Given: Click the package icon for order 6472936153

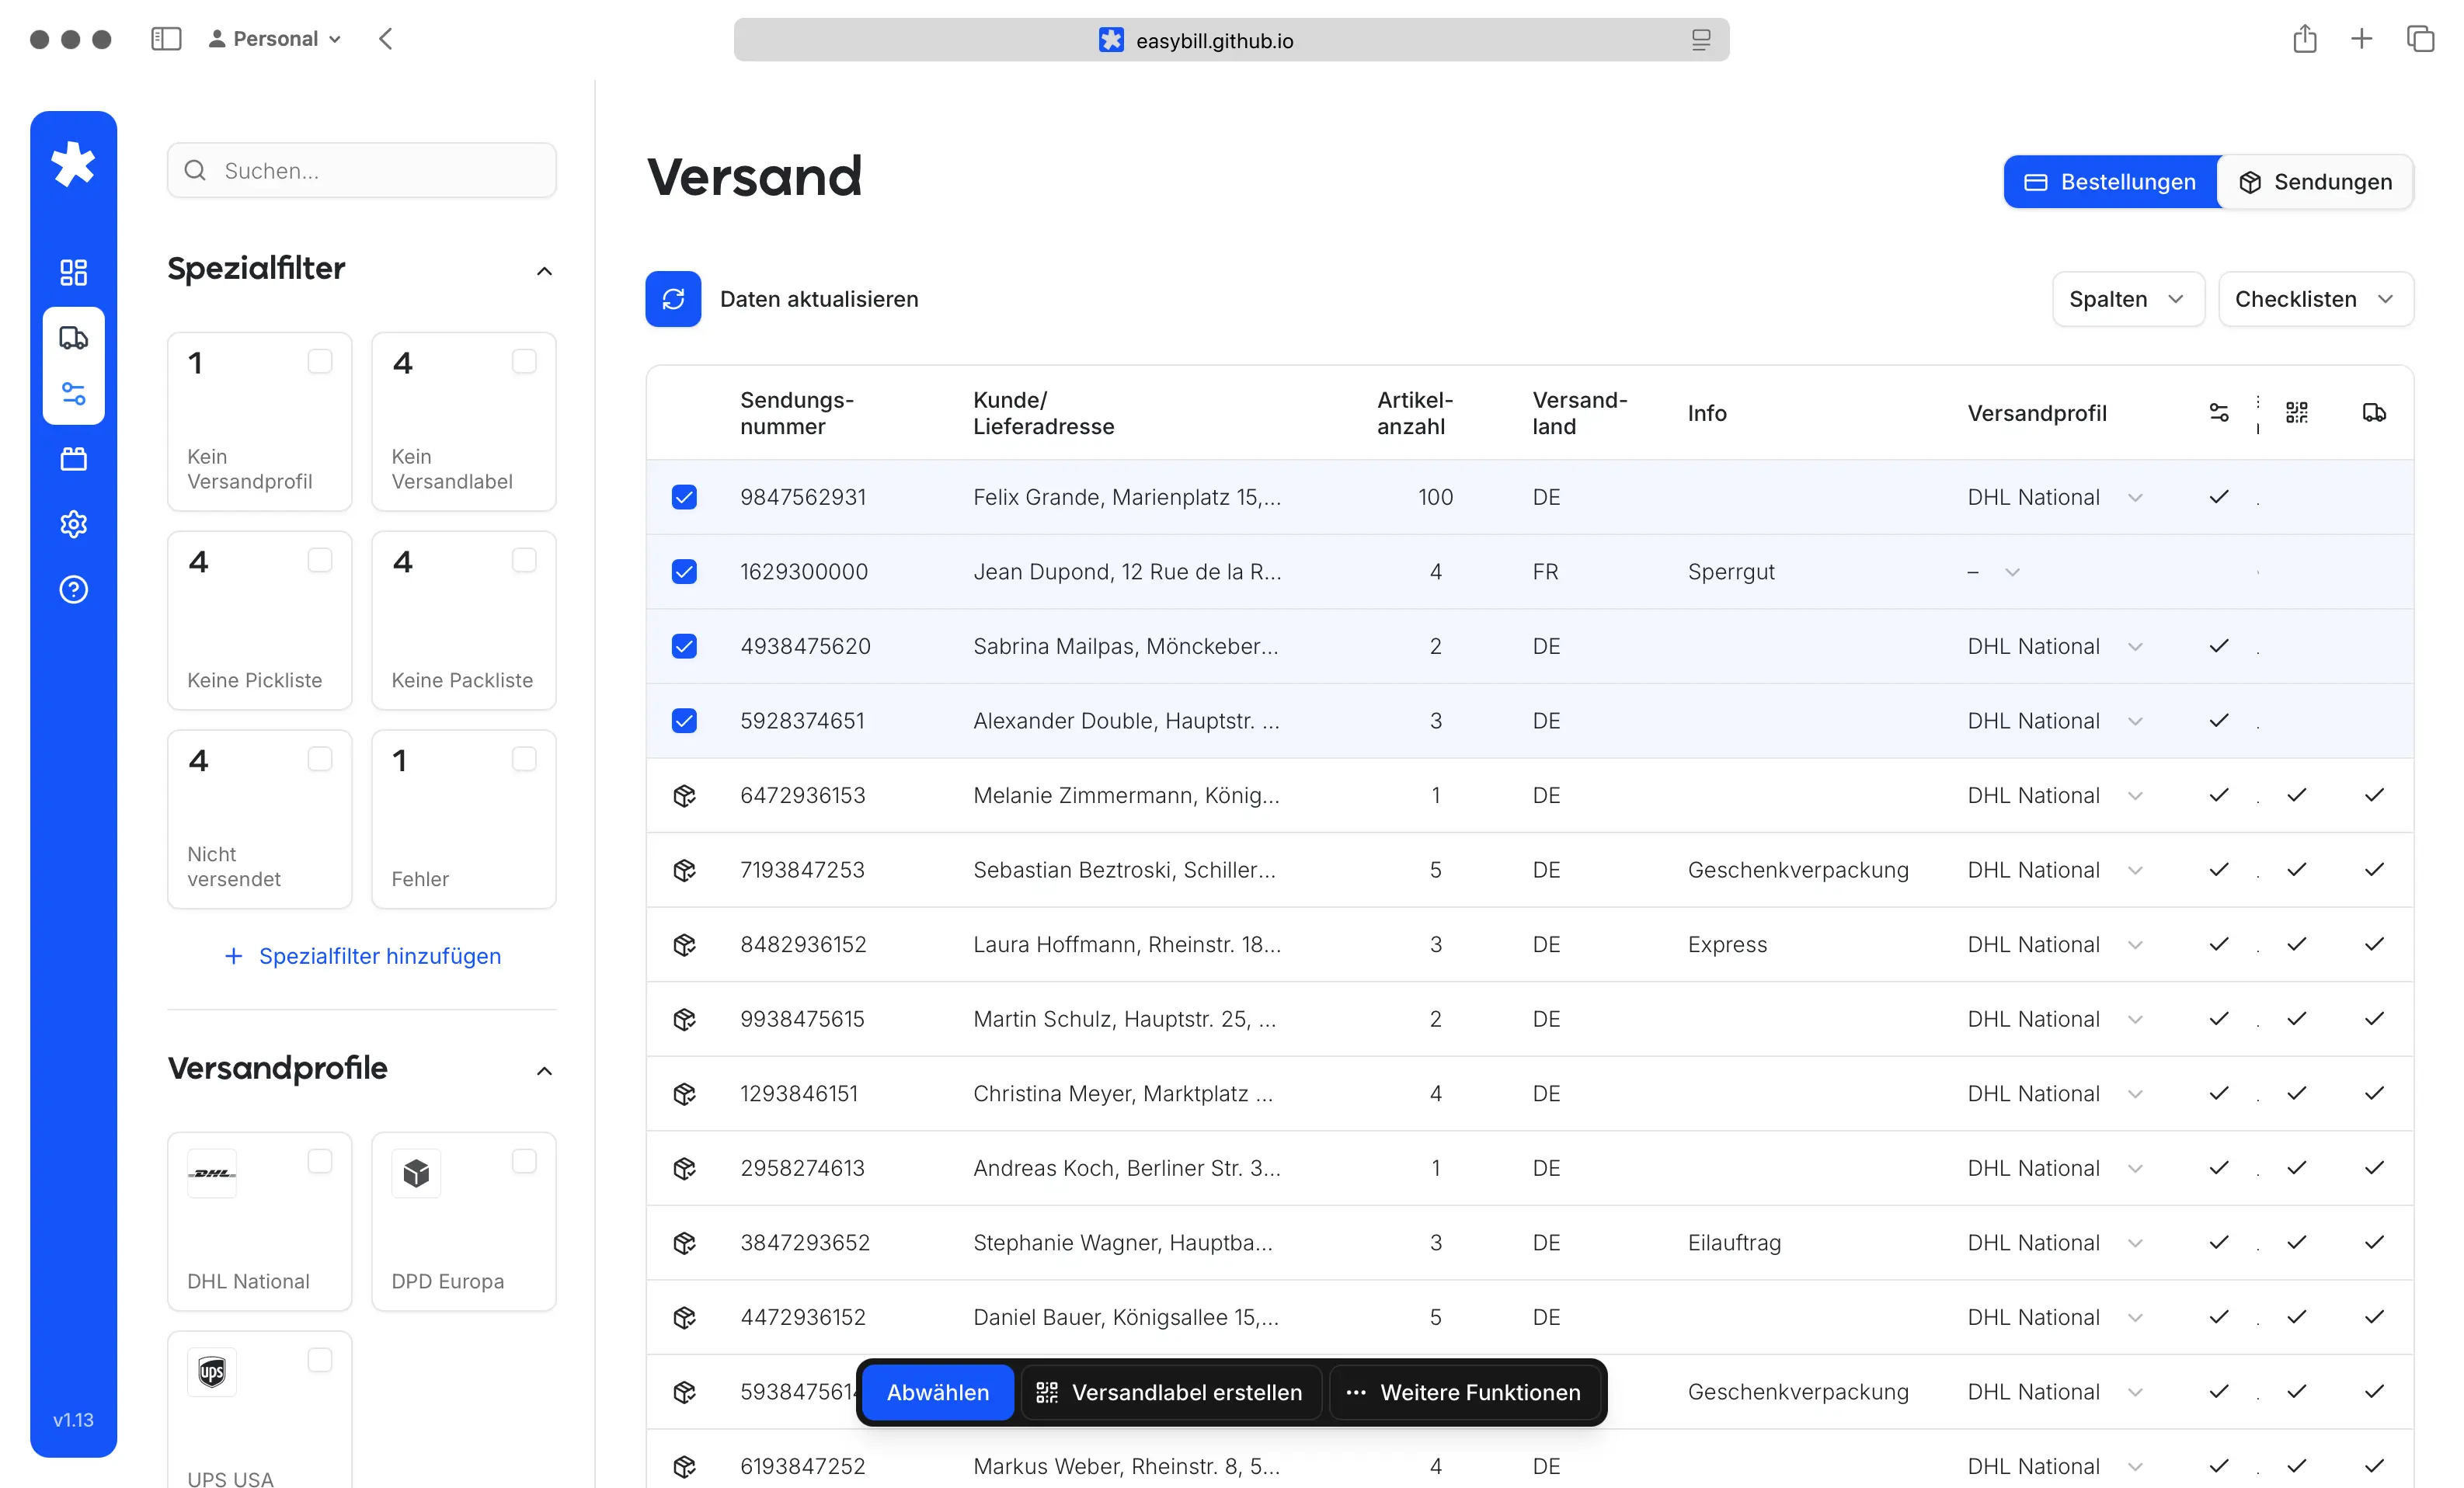Looking at the screenshot, I should (x=684, y=796).
